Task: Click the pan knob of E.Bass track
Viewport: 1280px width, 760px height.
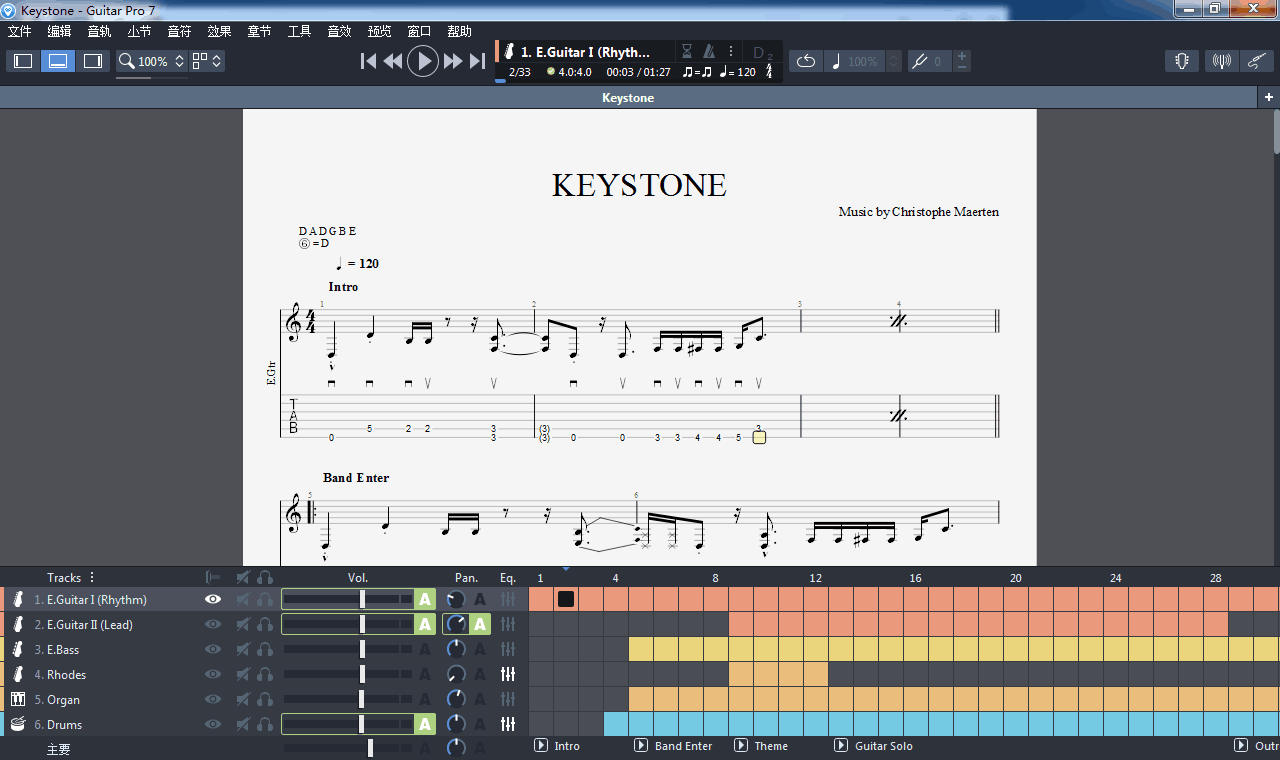Action: coord(456,649)
